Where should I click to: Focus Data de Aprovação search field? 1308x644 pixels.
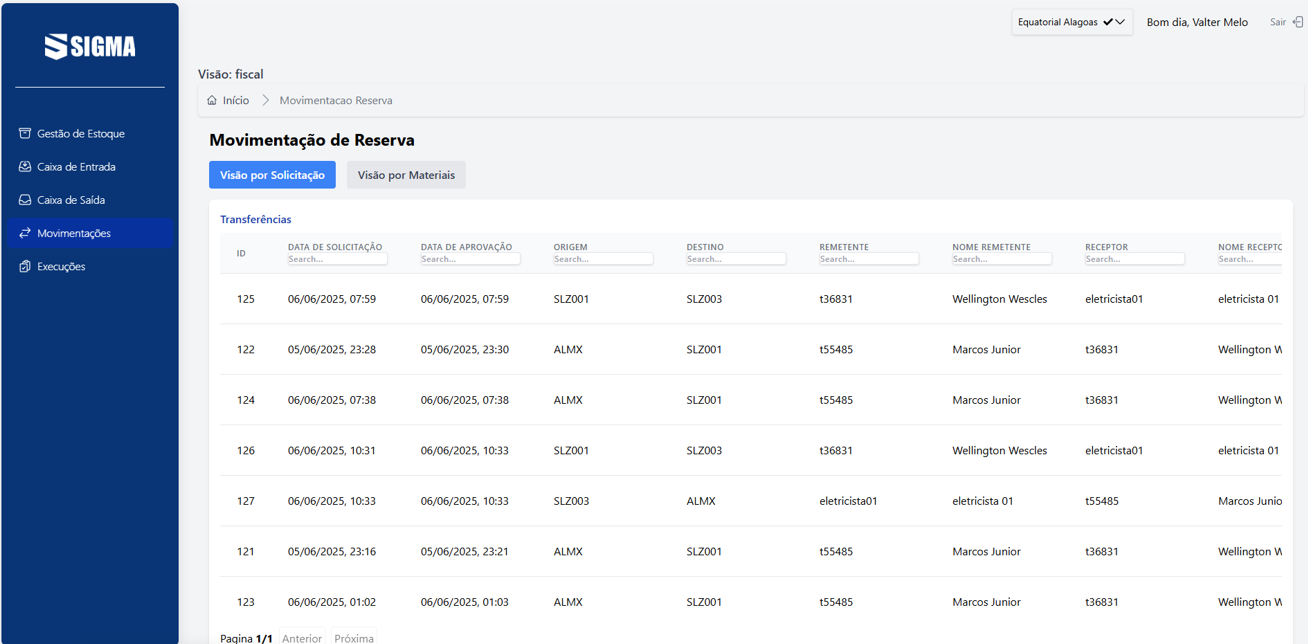pos(470,259)
